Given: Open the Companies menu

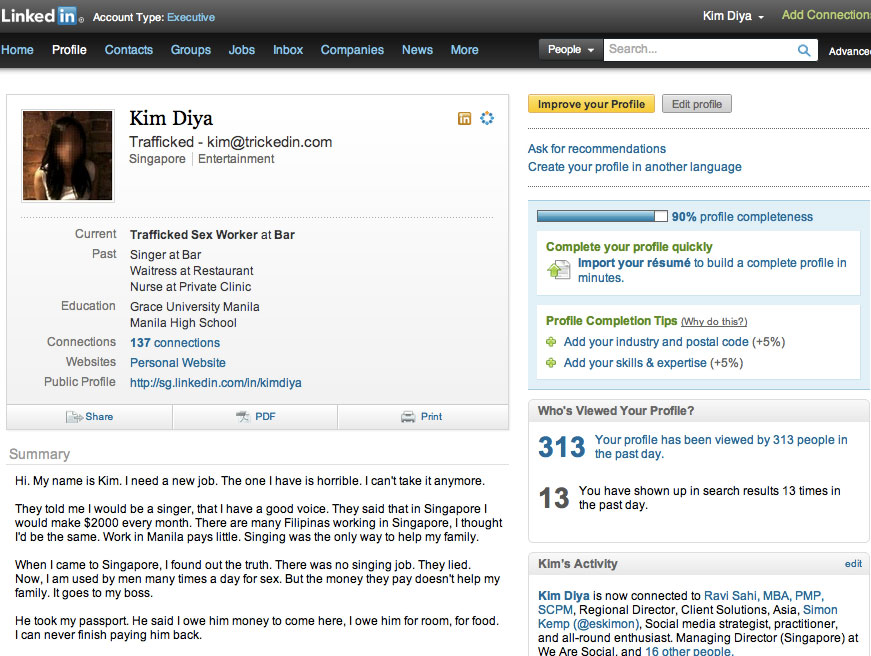Looking at the screenshot, I should tap(352, 50).
